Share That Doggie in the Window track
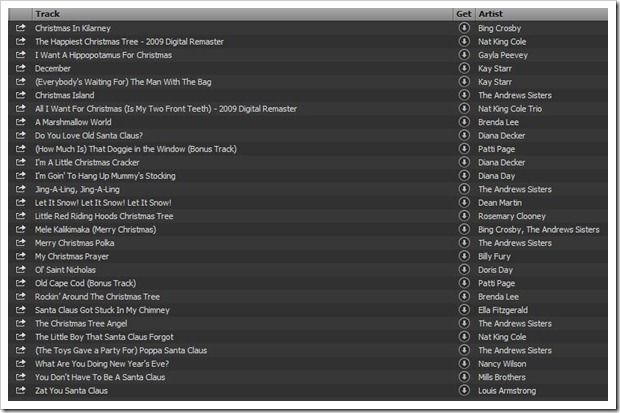The image size is (620, 413). [21, 149]
